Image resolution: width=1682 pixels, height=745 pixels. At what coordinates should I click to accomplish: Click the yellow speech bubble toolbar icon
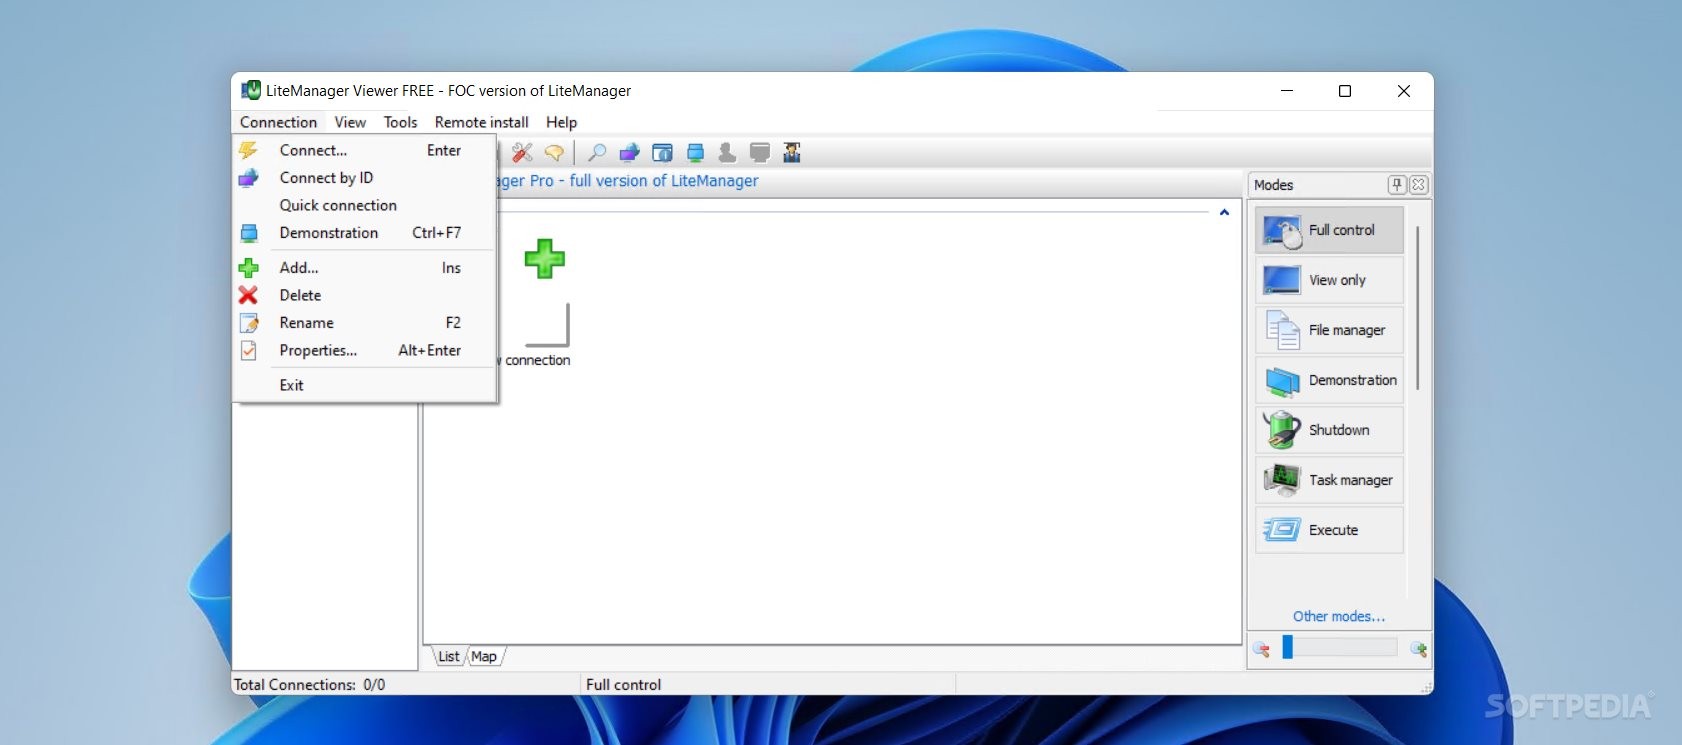click(x=554, y=153)
